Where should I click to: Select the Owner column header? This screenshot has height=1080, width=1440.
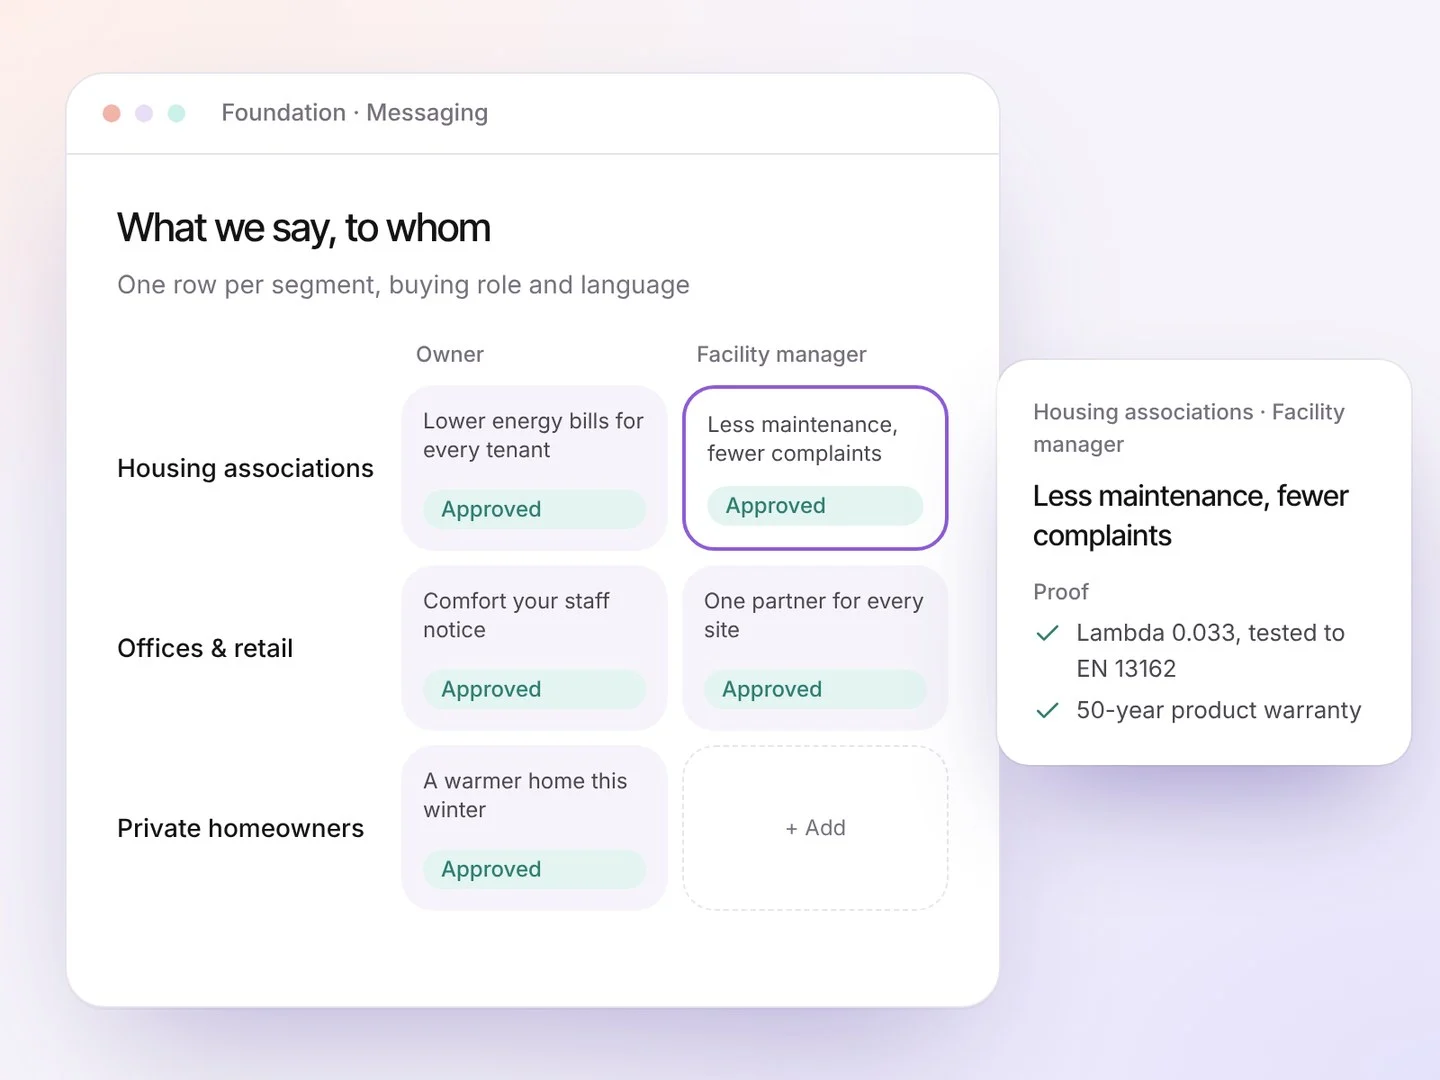tap(450, 354)
